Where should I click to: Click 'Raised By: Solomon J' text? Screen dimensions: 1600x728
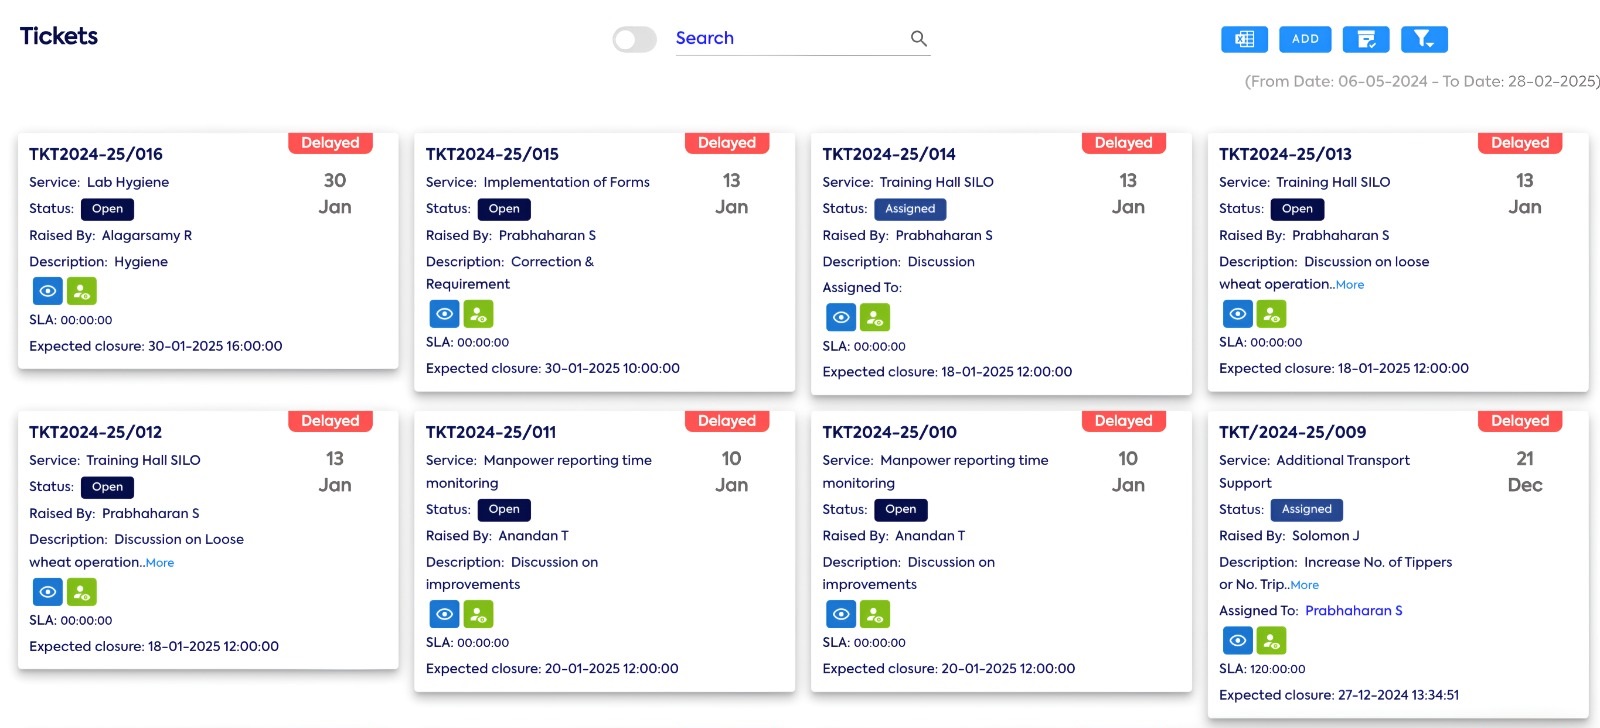click(1289, 536)
